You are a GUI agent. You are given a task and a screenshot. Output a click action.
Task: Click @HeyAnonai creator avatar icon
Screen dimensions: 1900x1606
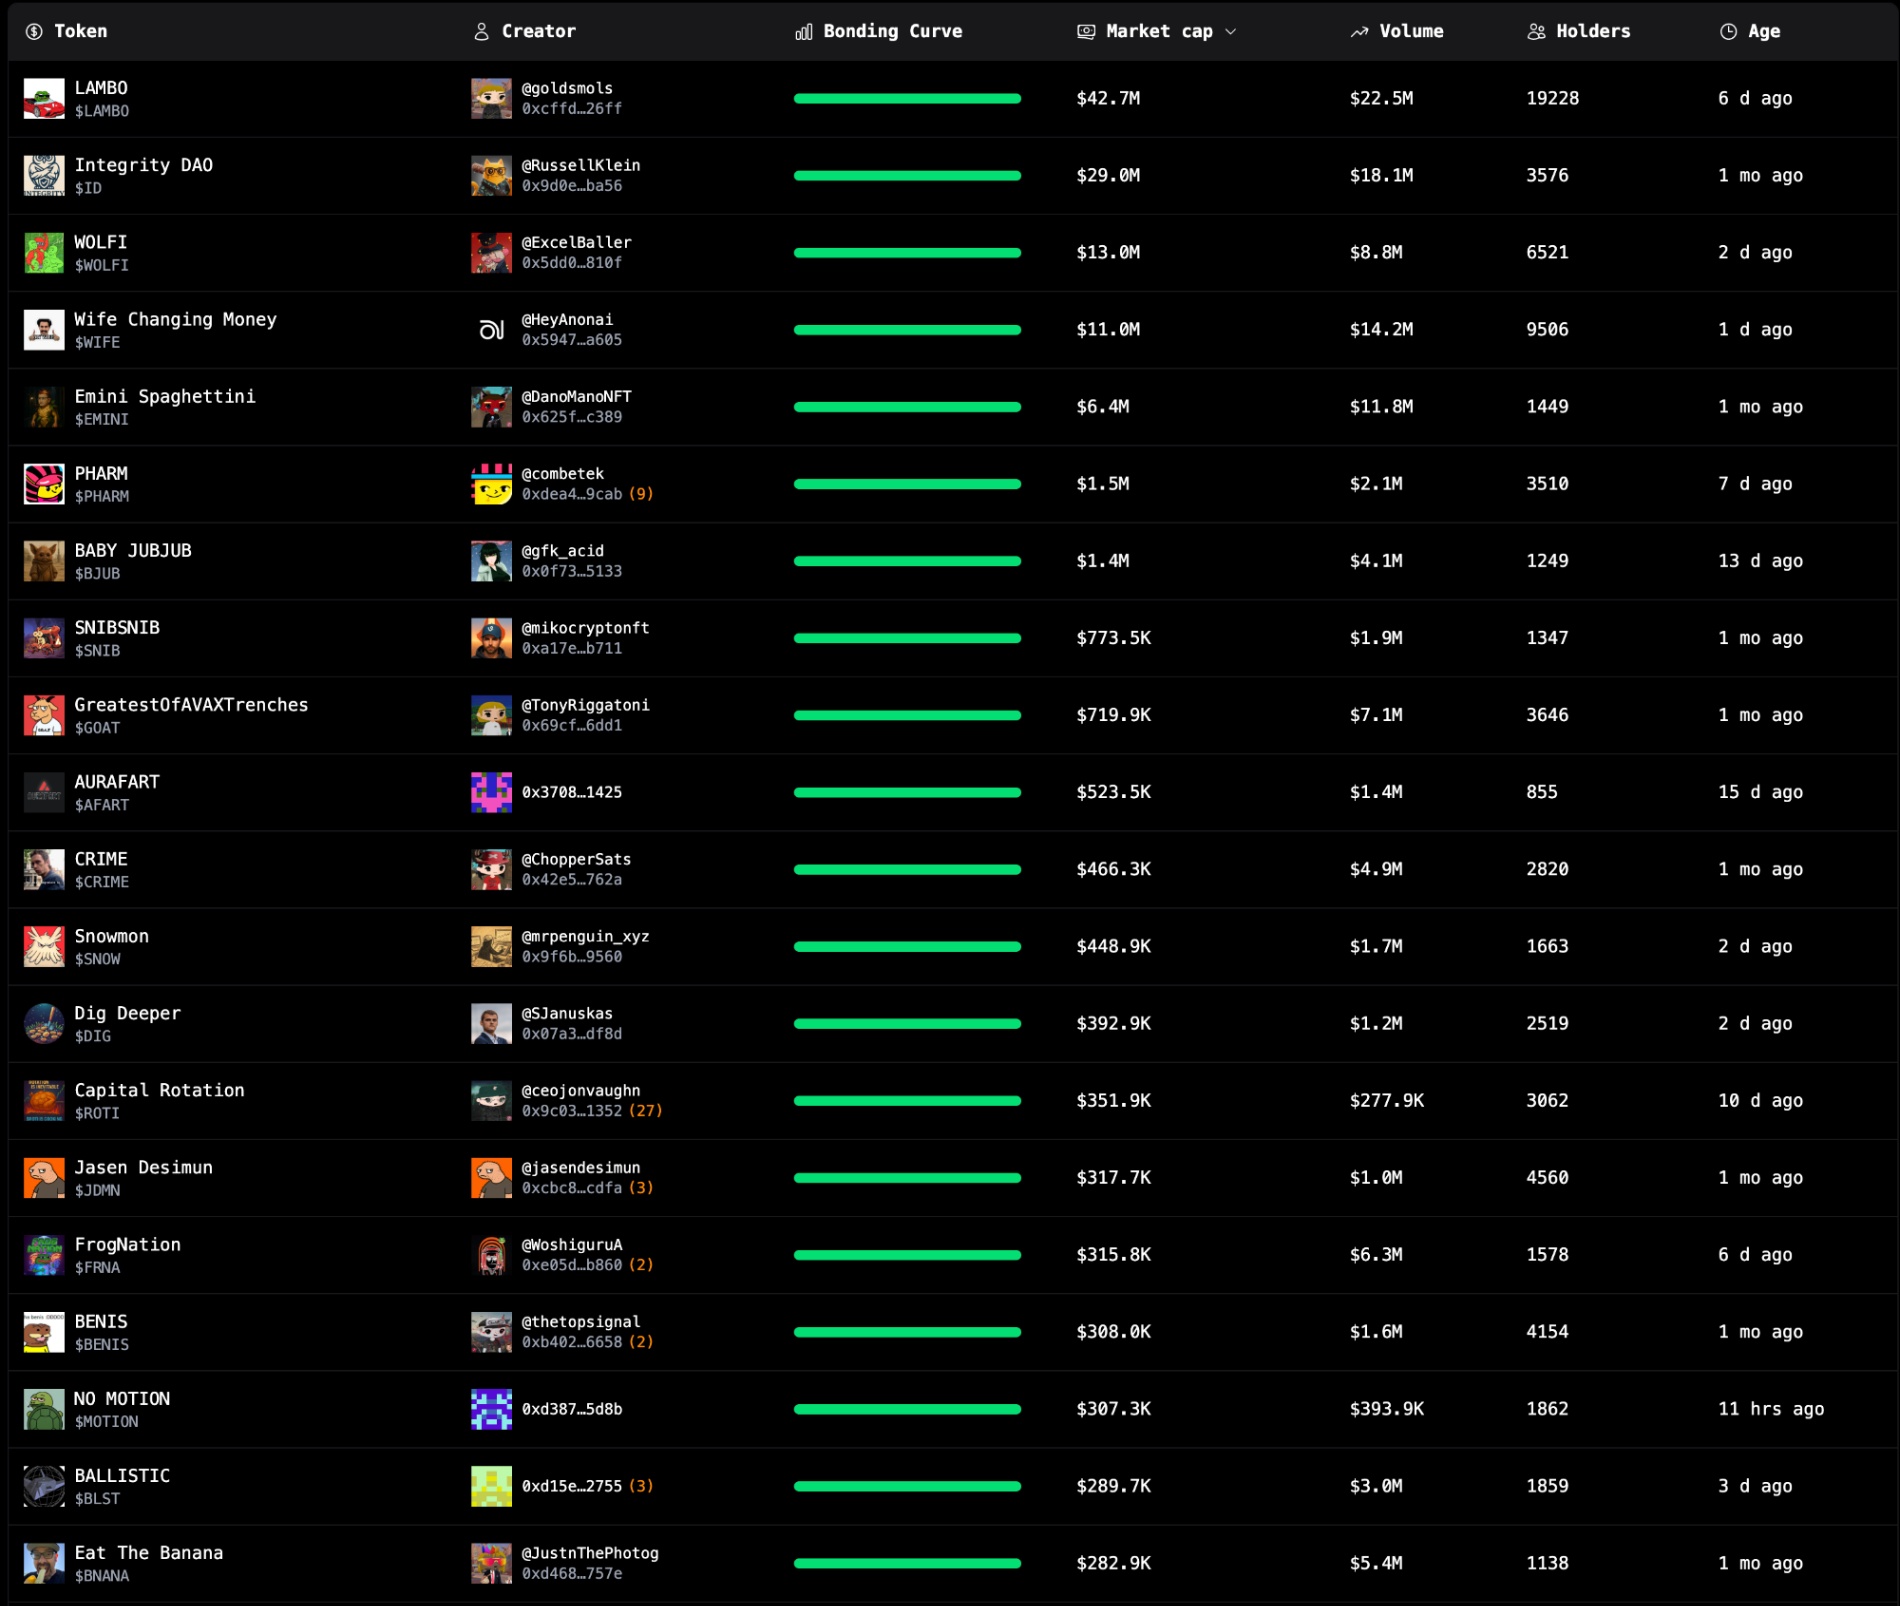491,330
